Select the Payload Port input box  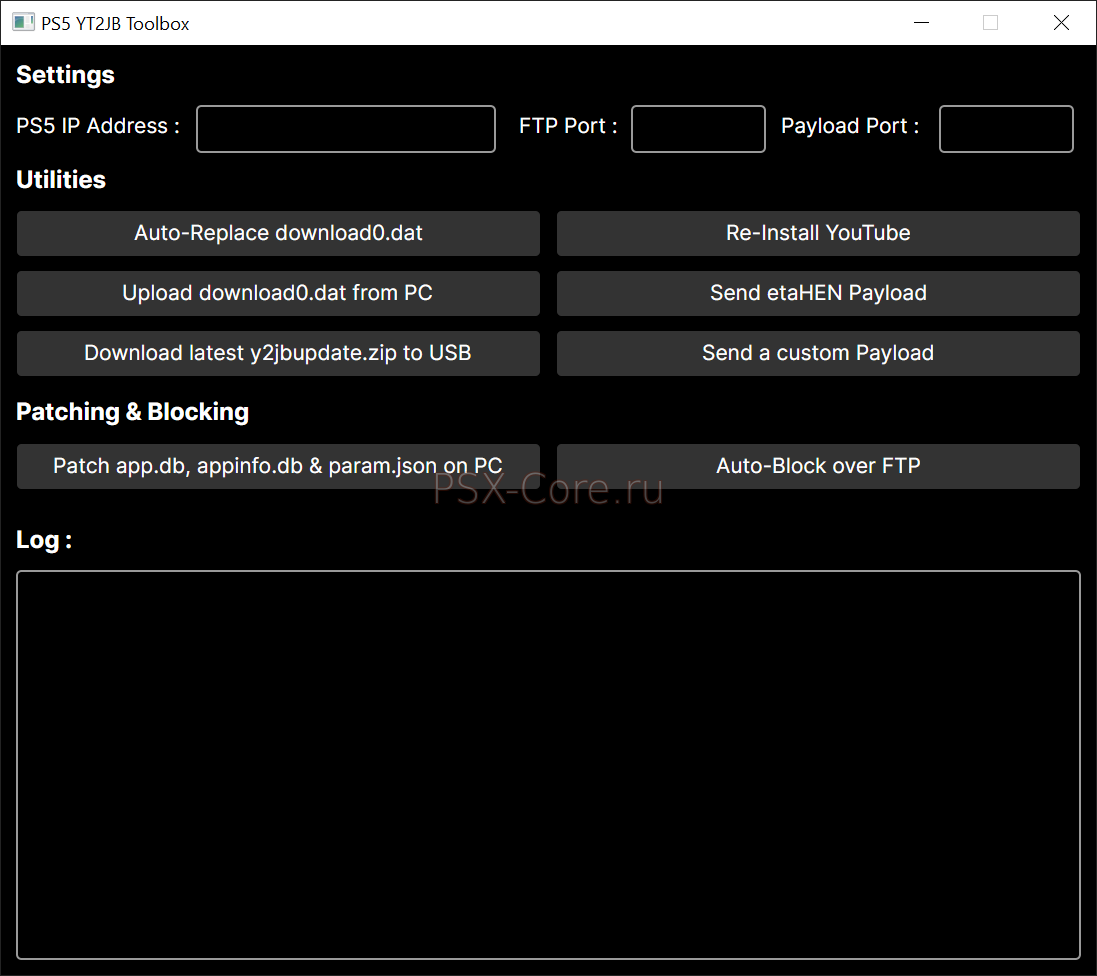click(x=1005, y=129)
